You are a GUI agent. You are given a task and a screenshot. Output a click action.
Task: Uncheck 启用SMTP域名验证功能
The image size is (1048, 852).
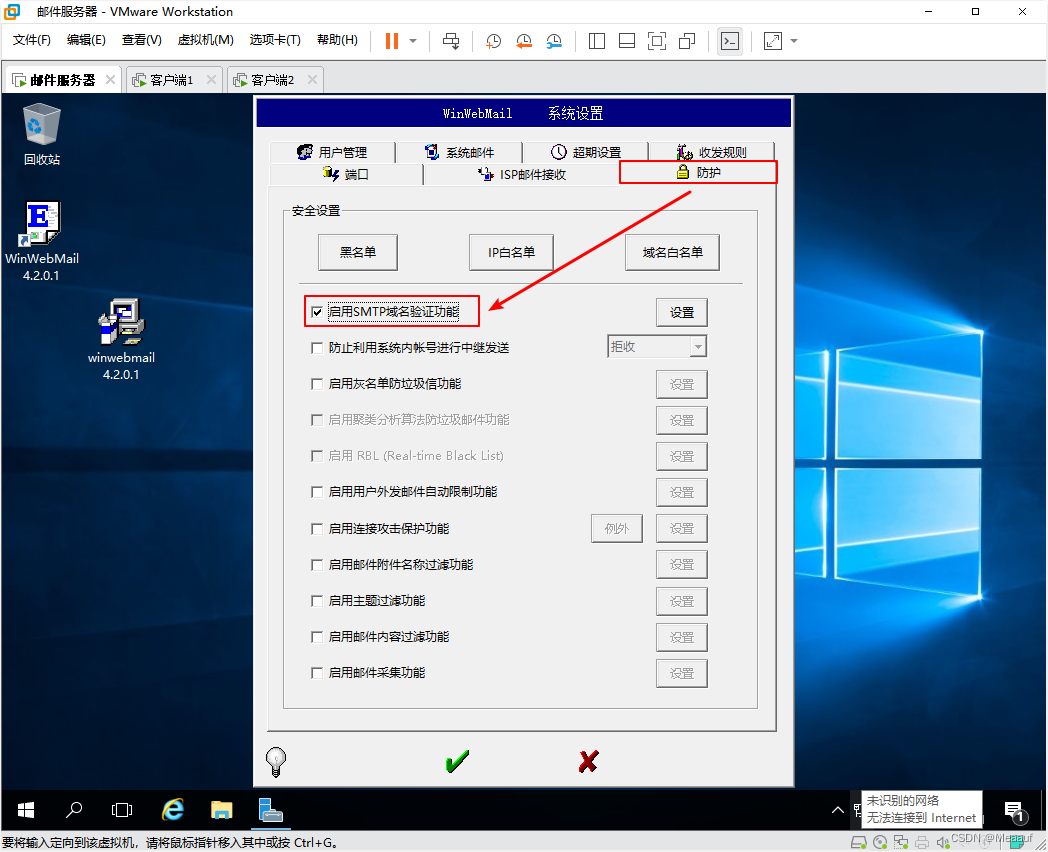[317, 312]
